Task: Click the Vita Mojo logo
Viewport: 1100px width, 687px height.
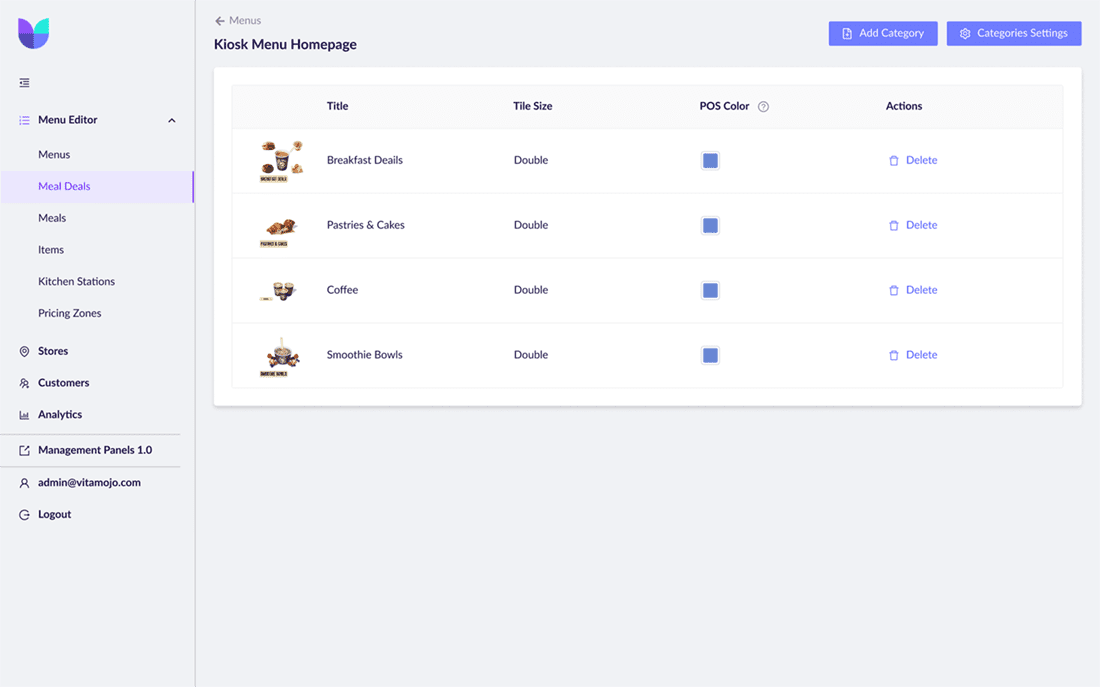Action: pos(33,33)
